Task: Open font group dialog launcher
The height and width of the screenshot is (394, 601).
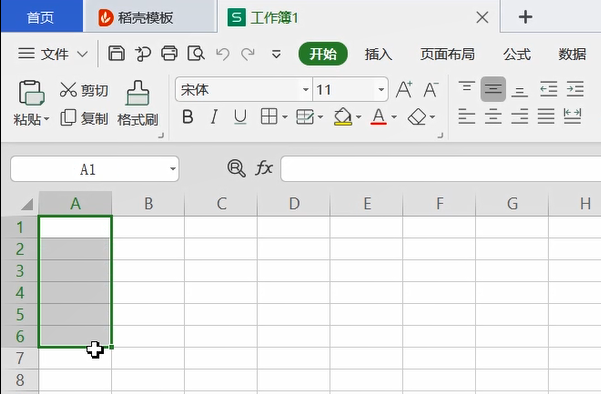Action: click(440, 135)
